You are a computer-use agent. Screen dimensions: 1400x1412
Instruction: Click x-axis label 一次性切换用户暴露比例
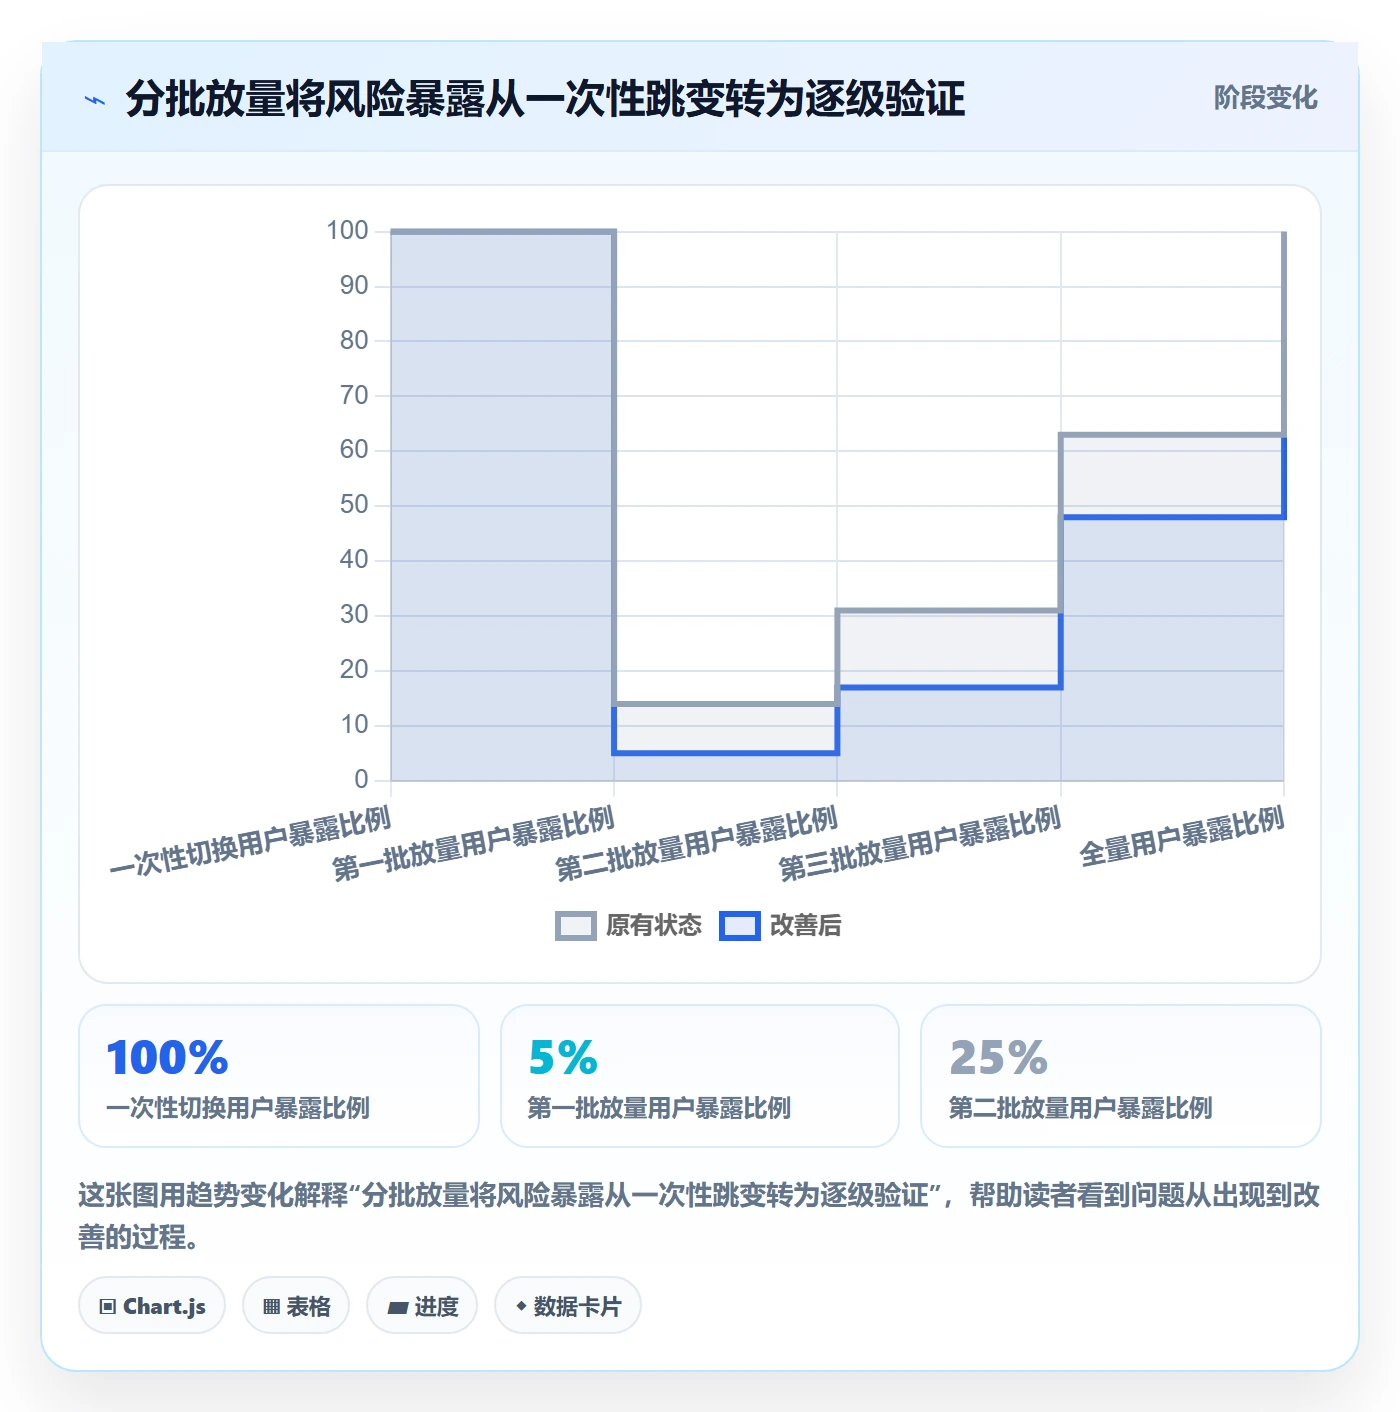click(250, 842)
